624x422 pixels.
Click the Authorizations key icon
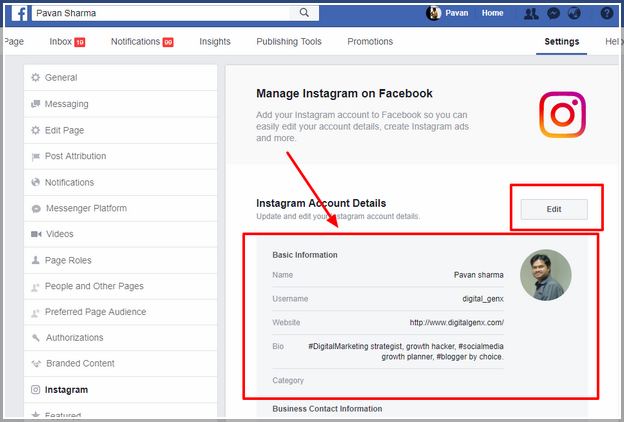[x=36, y=338]
